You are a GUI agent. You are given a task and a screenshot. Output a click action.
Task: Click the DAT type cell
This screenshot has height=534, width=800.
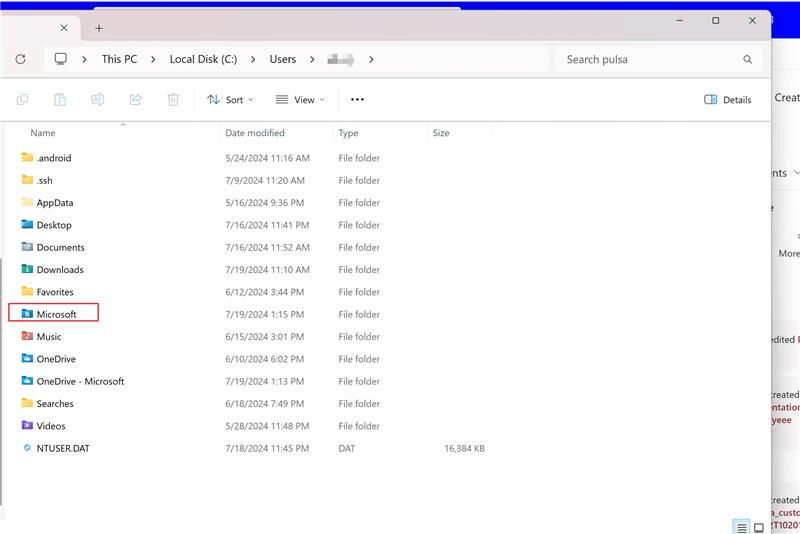point(346,448)
